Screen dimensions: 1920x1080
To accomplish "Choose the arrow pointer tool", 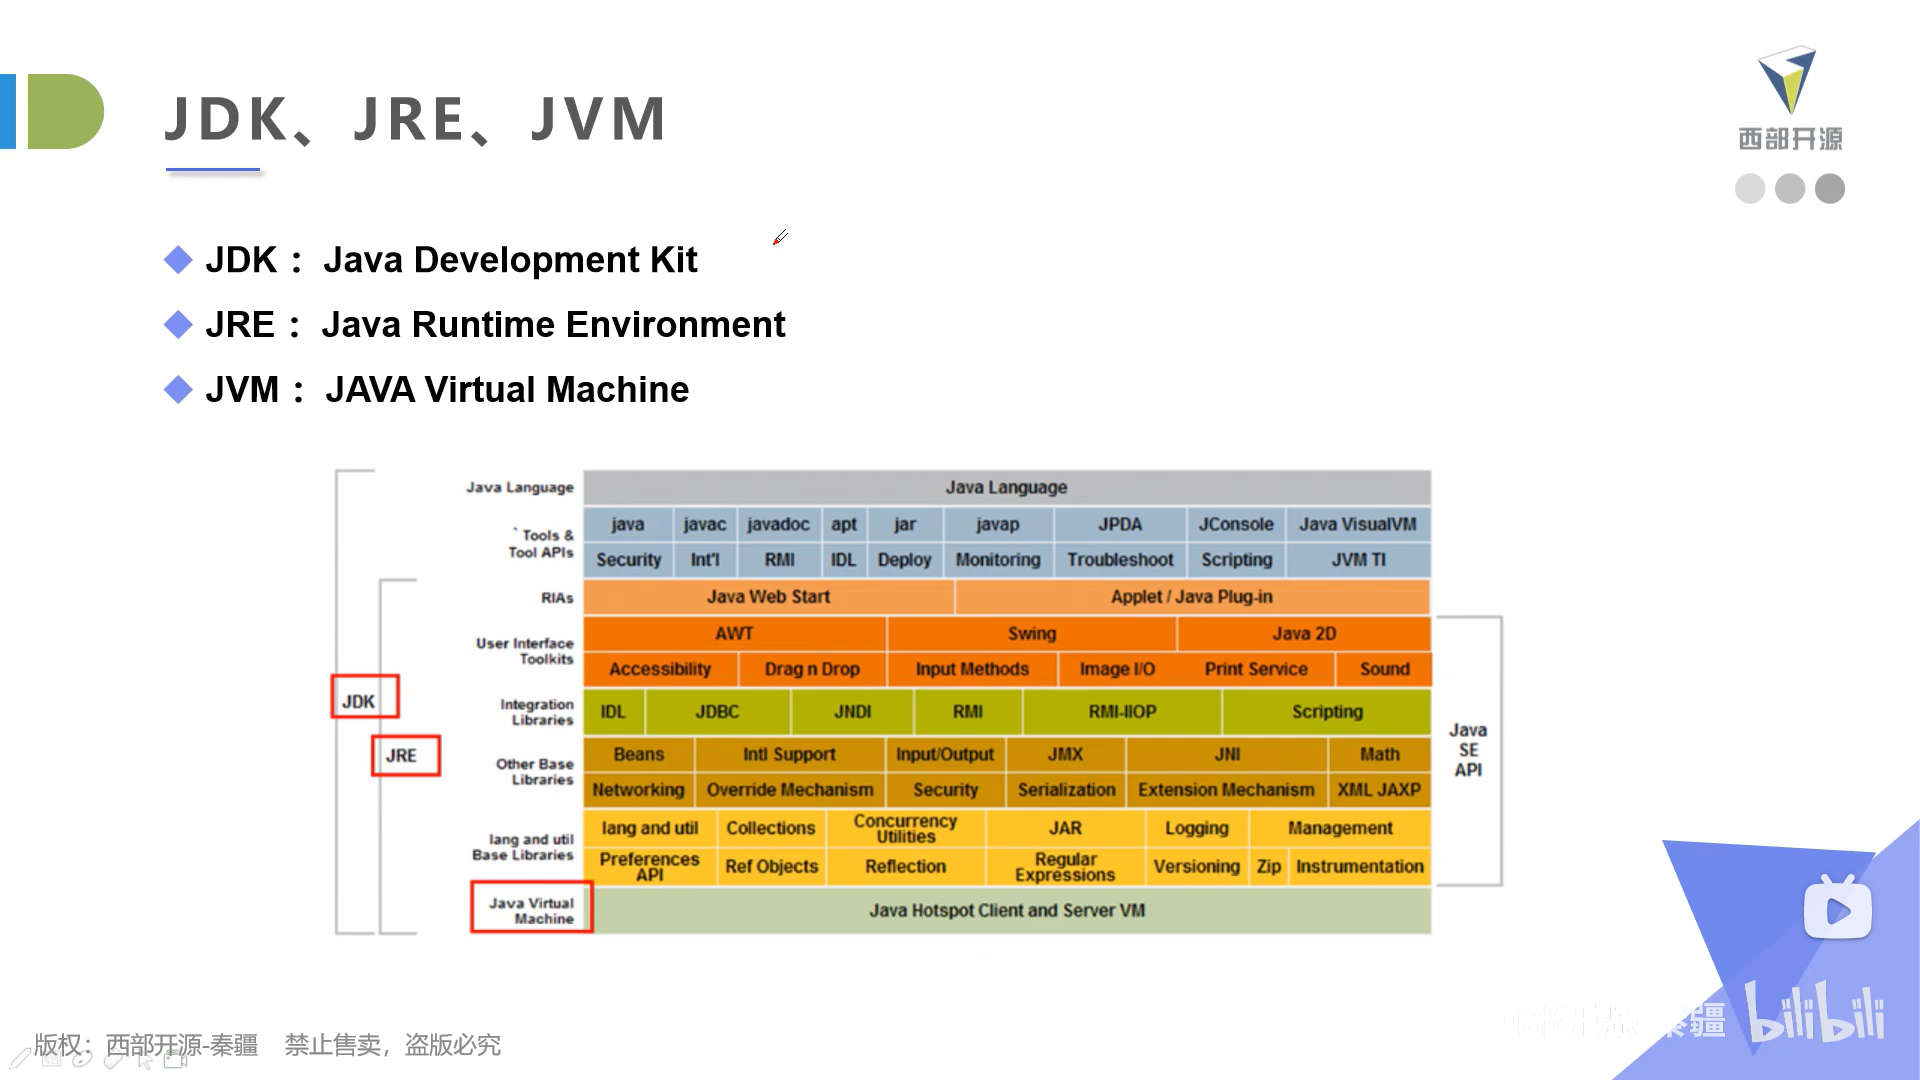I will click(145, 1061).
